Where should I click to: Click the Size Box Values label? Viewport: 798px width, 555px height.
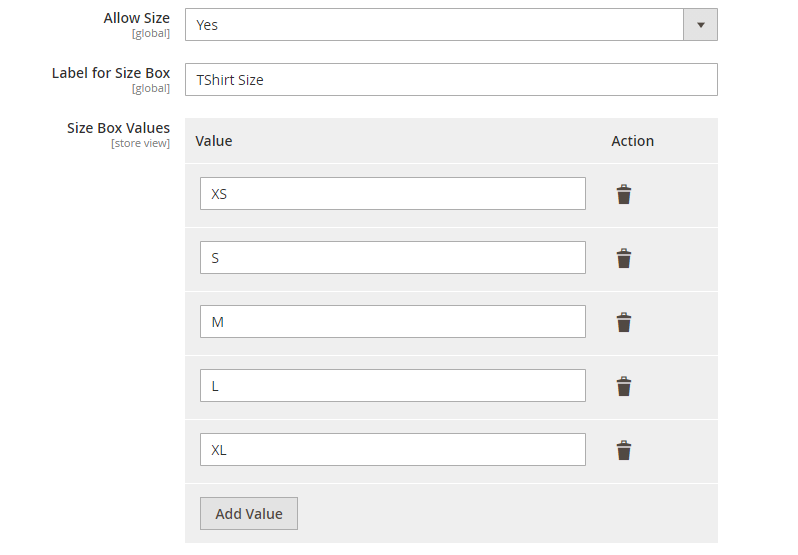(118, 128)
